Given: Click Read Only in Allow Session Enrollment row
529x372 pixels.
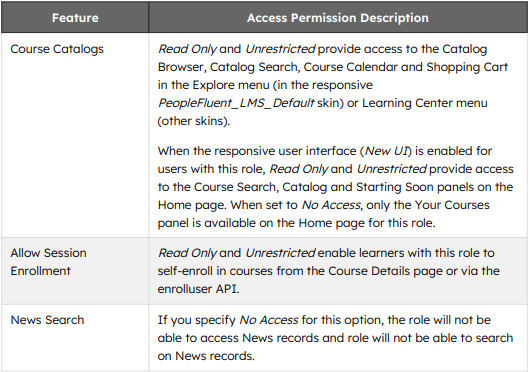Looking at the screenshot, I should (187, 253).
